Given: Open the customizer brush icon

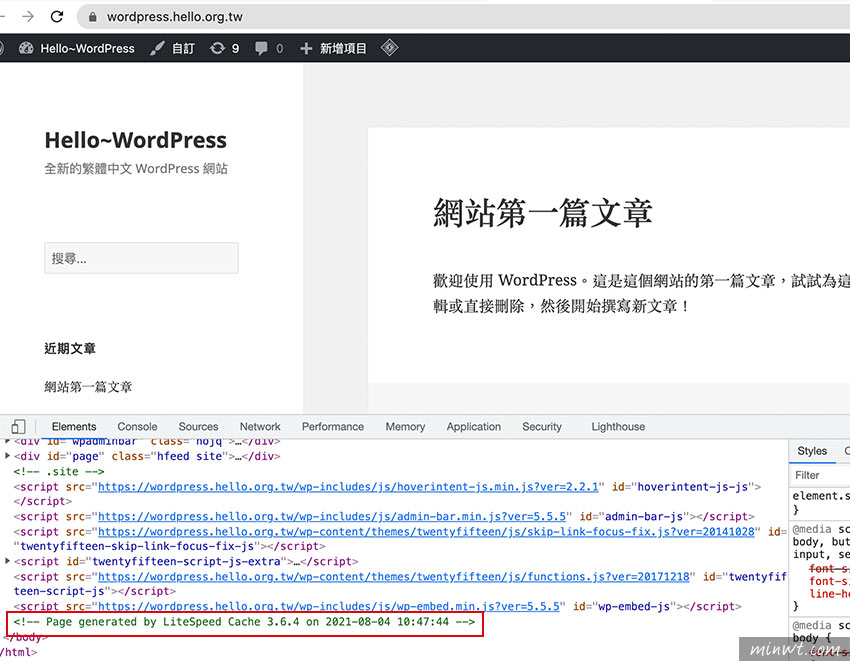Looking at the screenshot, I should [x=157, y=48].
